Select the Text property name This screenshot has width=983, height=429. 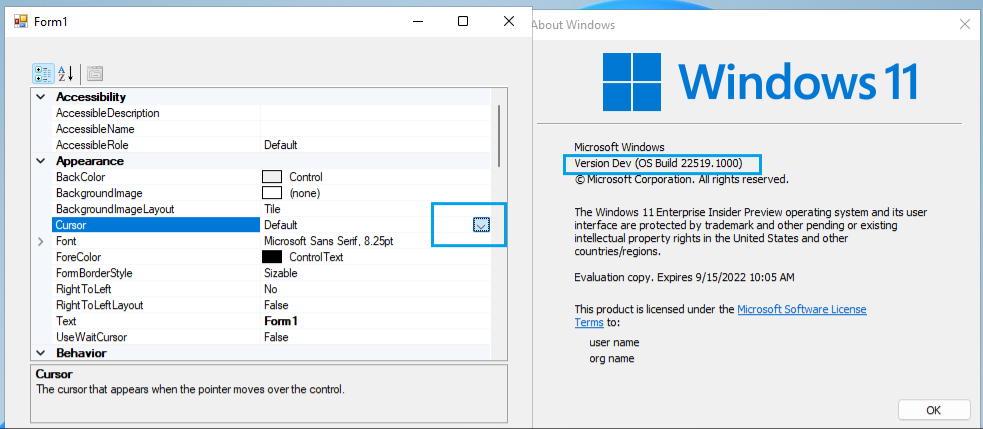pyautogui.click(x=66, y=321)
